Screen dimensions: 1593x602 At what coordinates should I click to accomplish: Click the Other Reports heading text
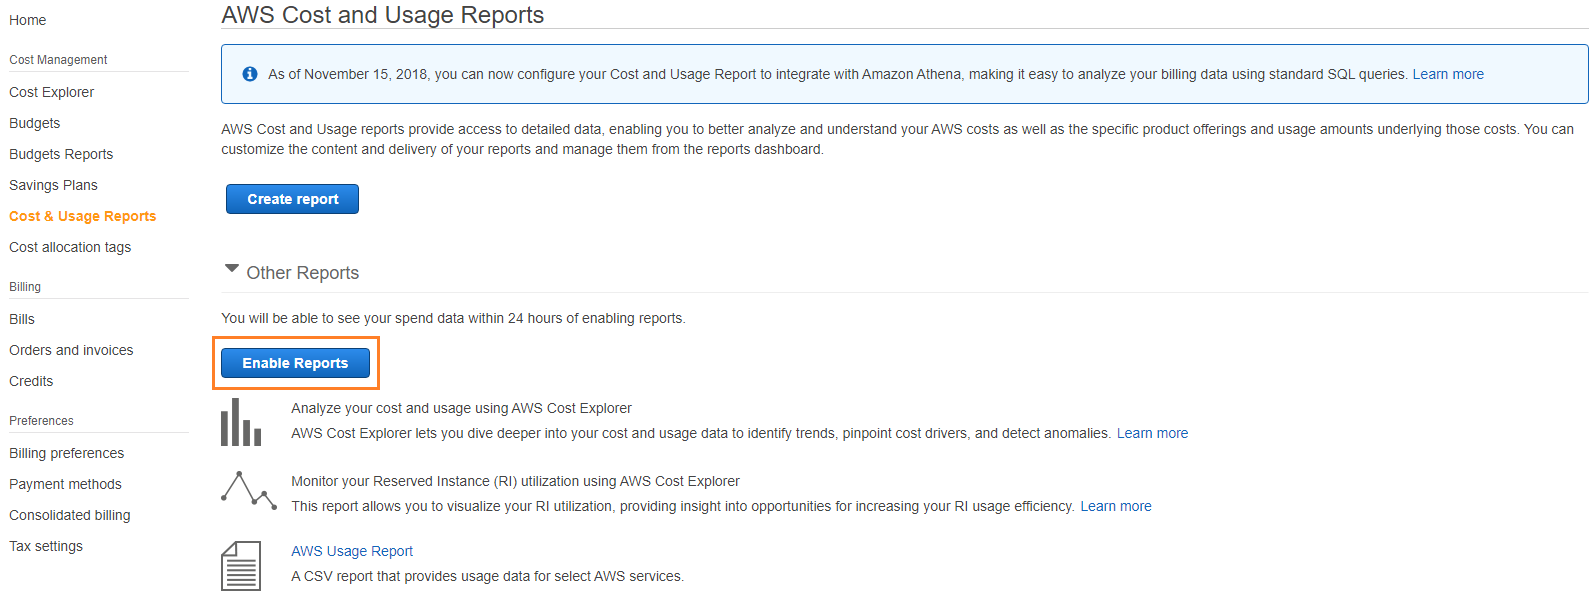tap(303, 273)
